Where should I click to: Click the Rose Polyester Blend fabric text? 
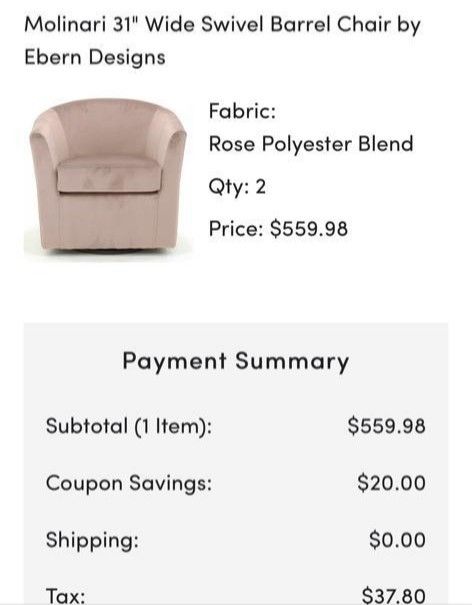(x=311, y=144)
